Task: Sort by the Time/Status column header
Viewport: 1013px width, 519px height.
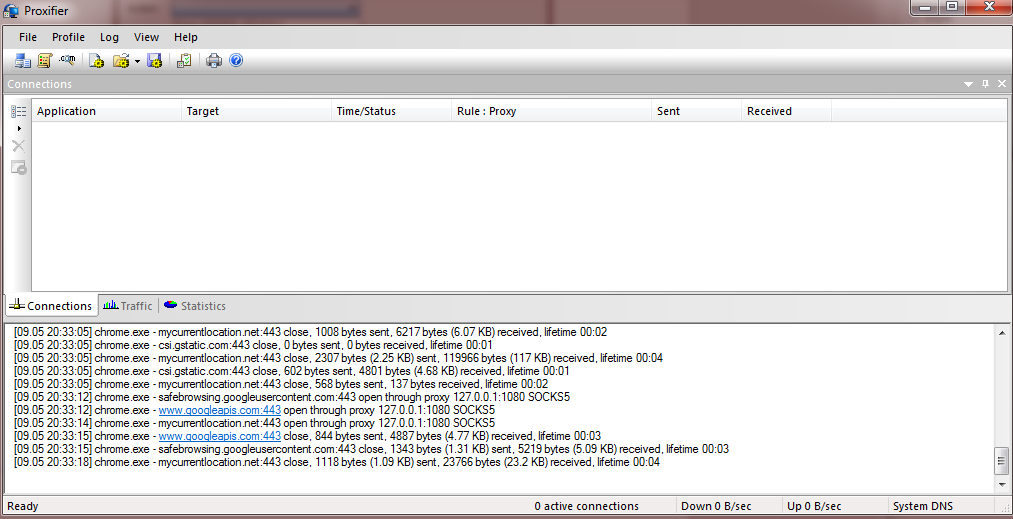Action: click(392, 111)
